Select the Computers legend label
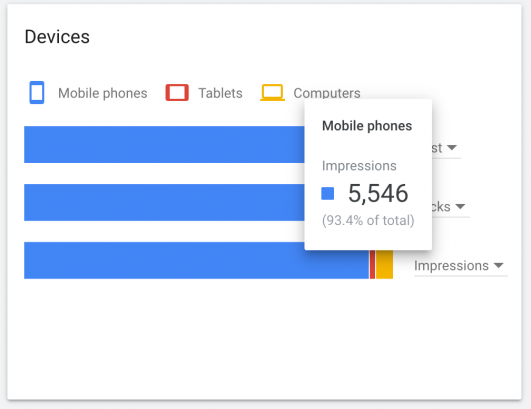Screen dimensions: 531x409 coord(327,93)
